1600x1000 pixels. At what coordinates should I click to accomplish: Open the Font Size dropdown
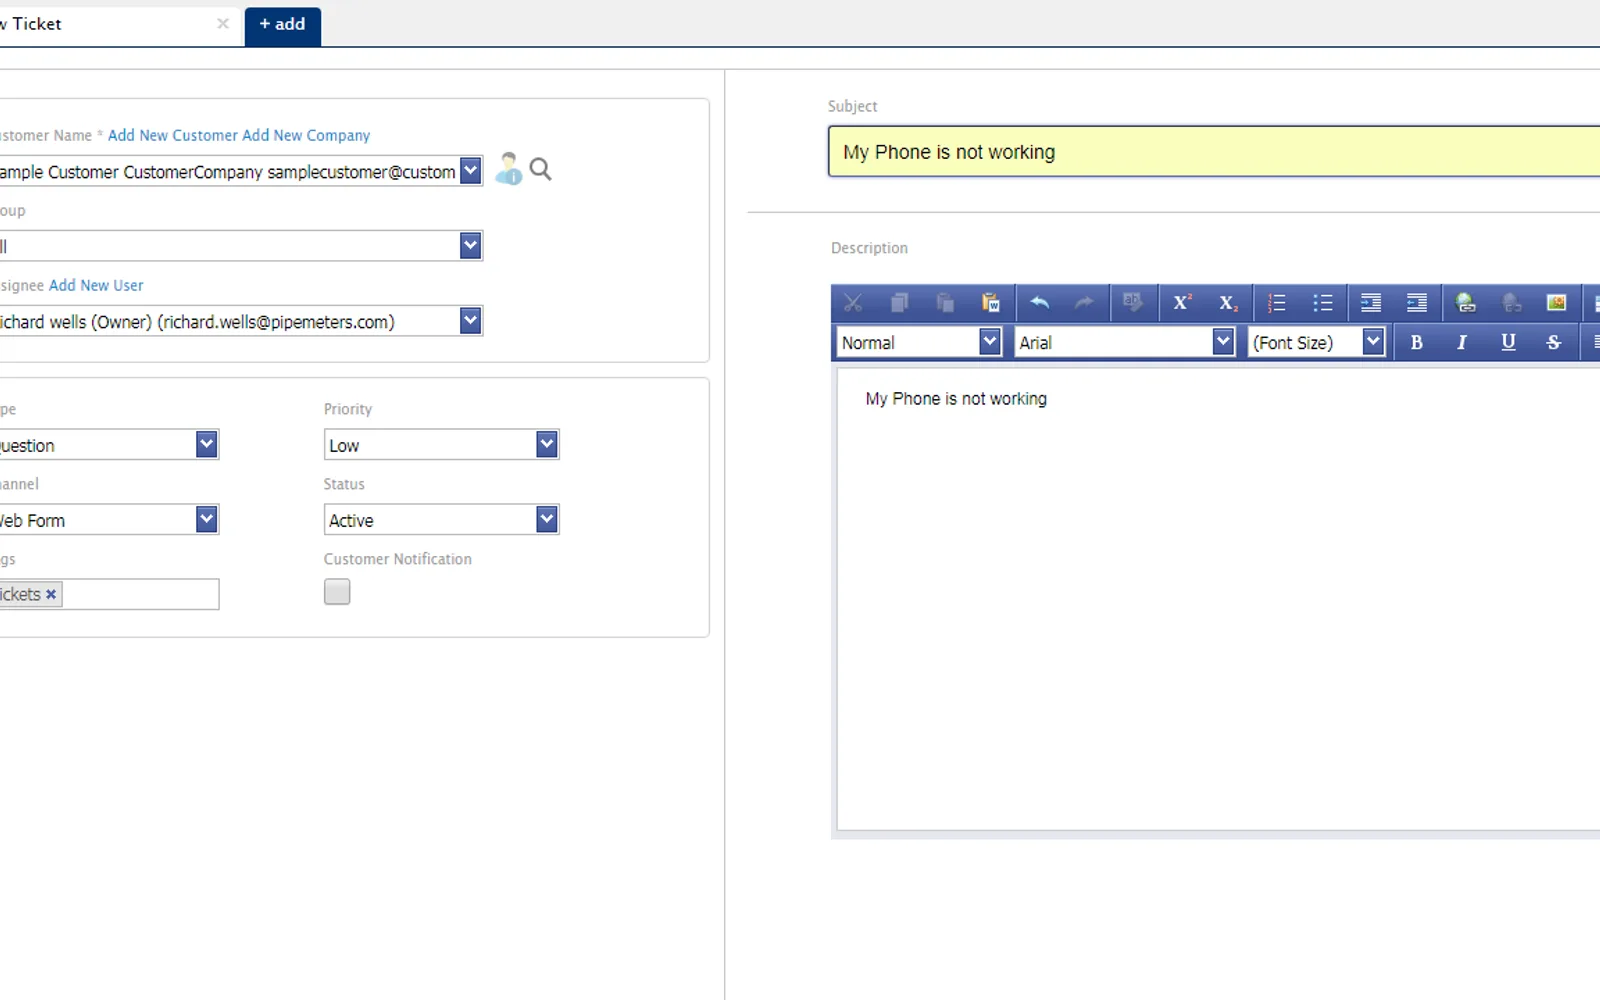point(1373,342)
